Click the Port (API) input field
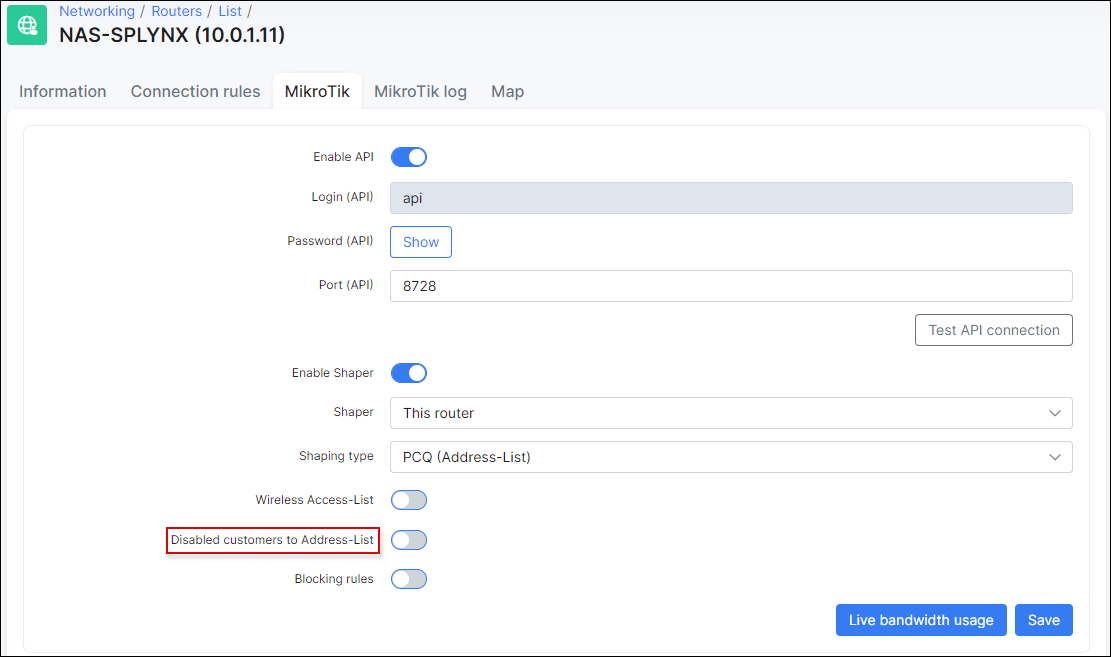 [x=730, y=286]
